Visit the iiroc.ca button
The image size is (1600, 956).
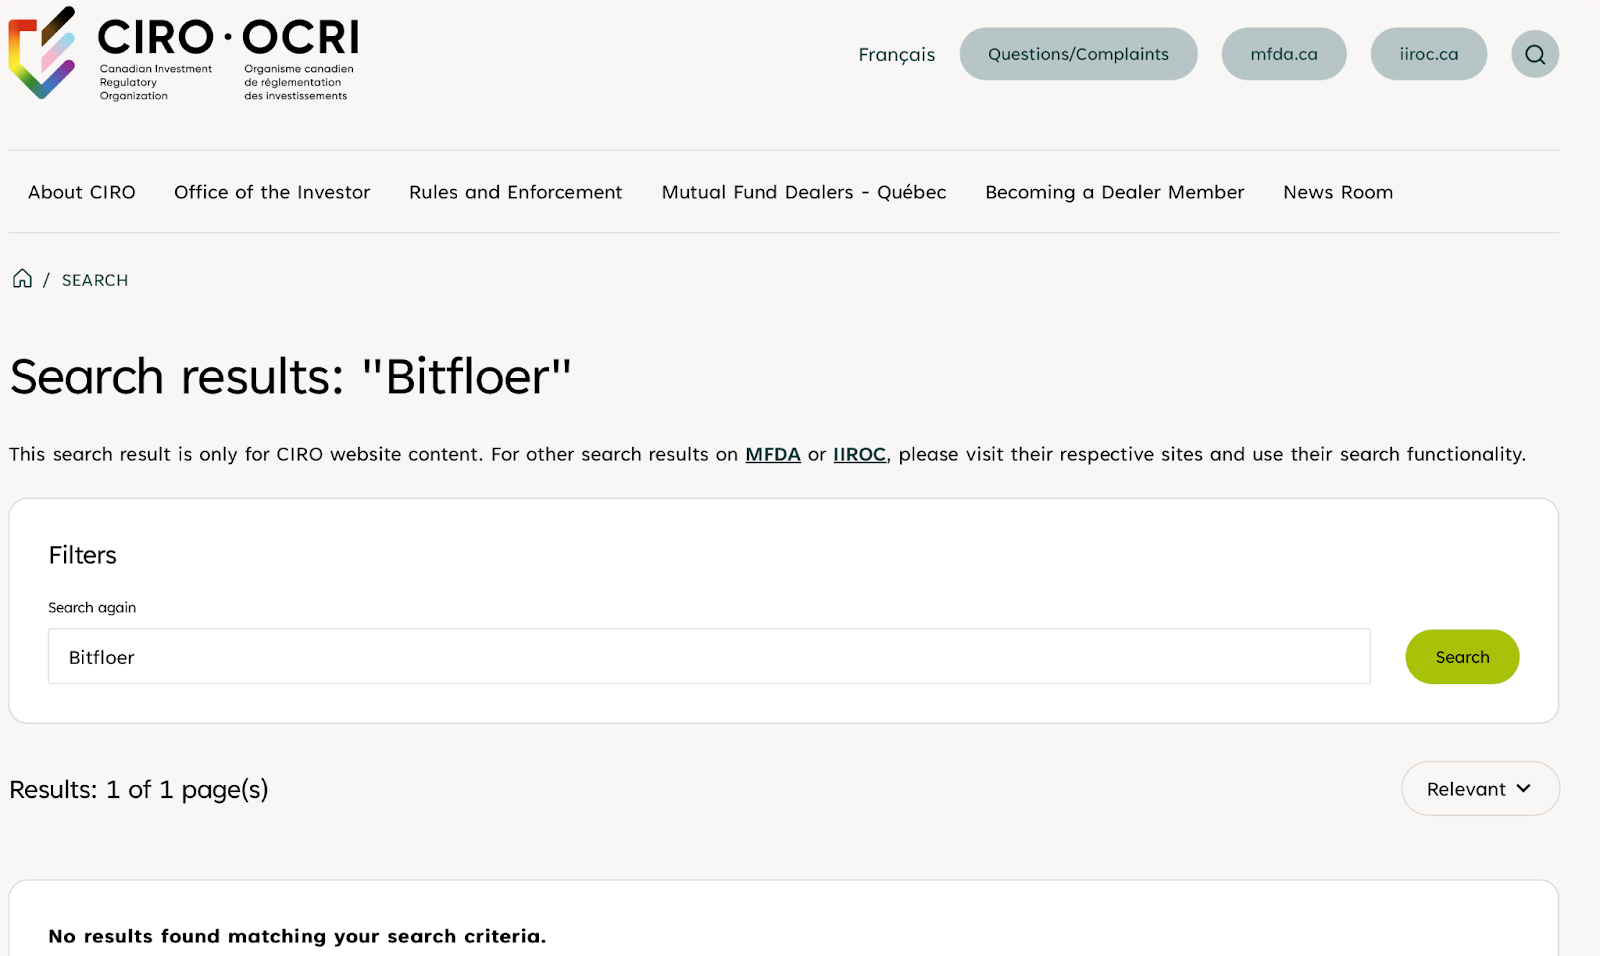tap(1428, 54)
